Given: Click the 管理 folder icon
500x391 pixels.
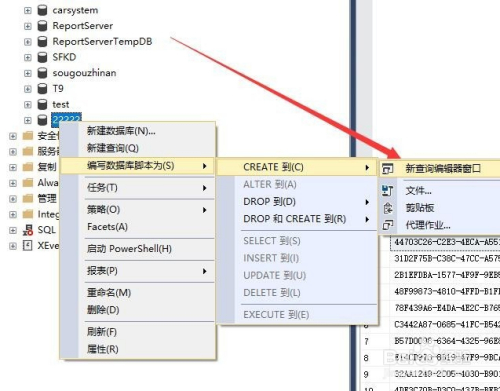Looking at the screenshot, I should click(28, 199).
